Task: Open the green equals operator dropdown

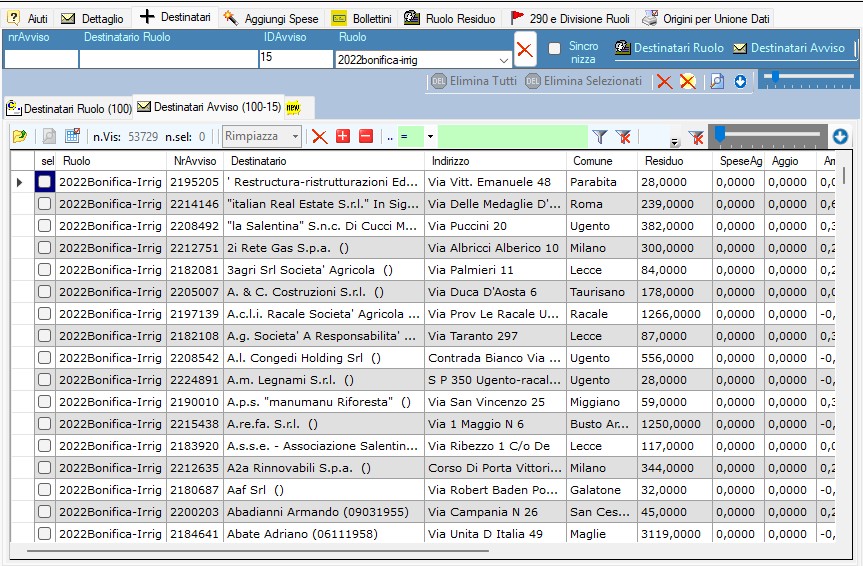Action: 430,136
